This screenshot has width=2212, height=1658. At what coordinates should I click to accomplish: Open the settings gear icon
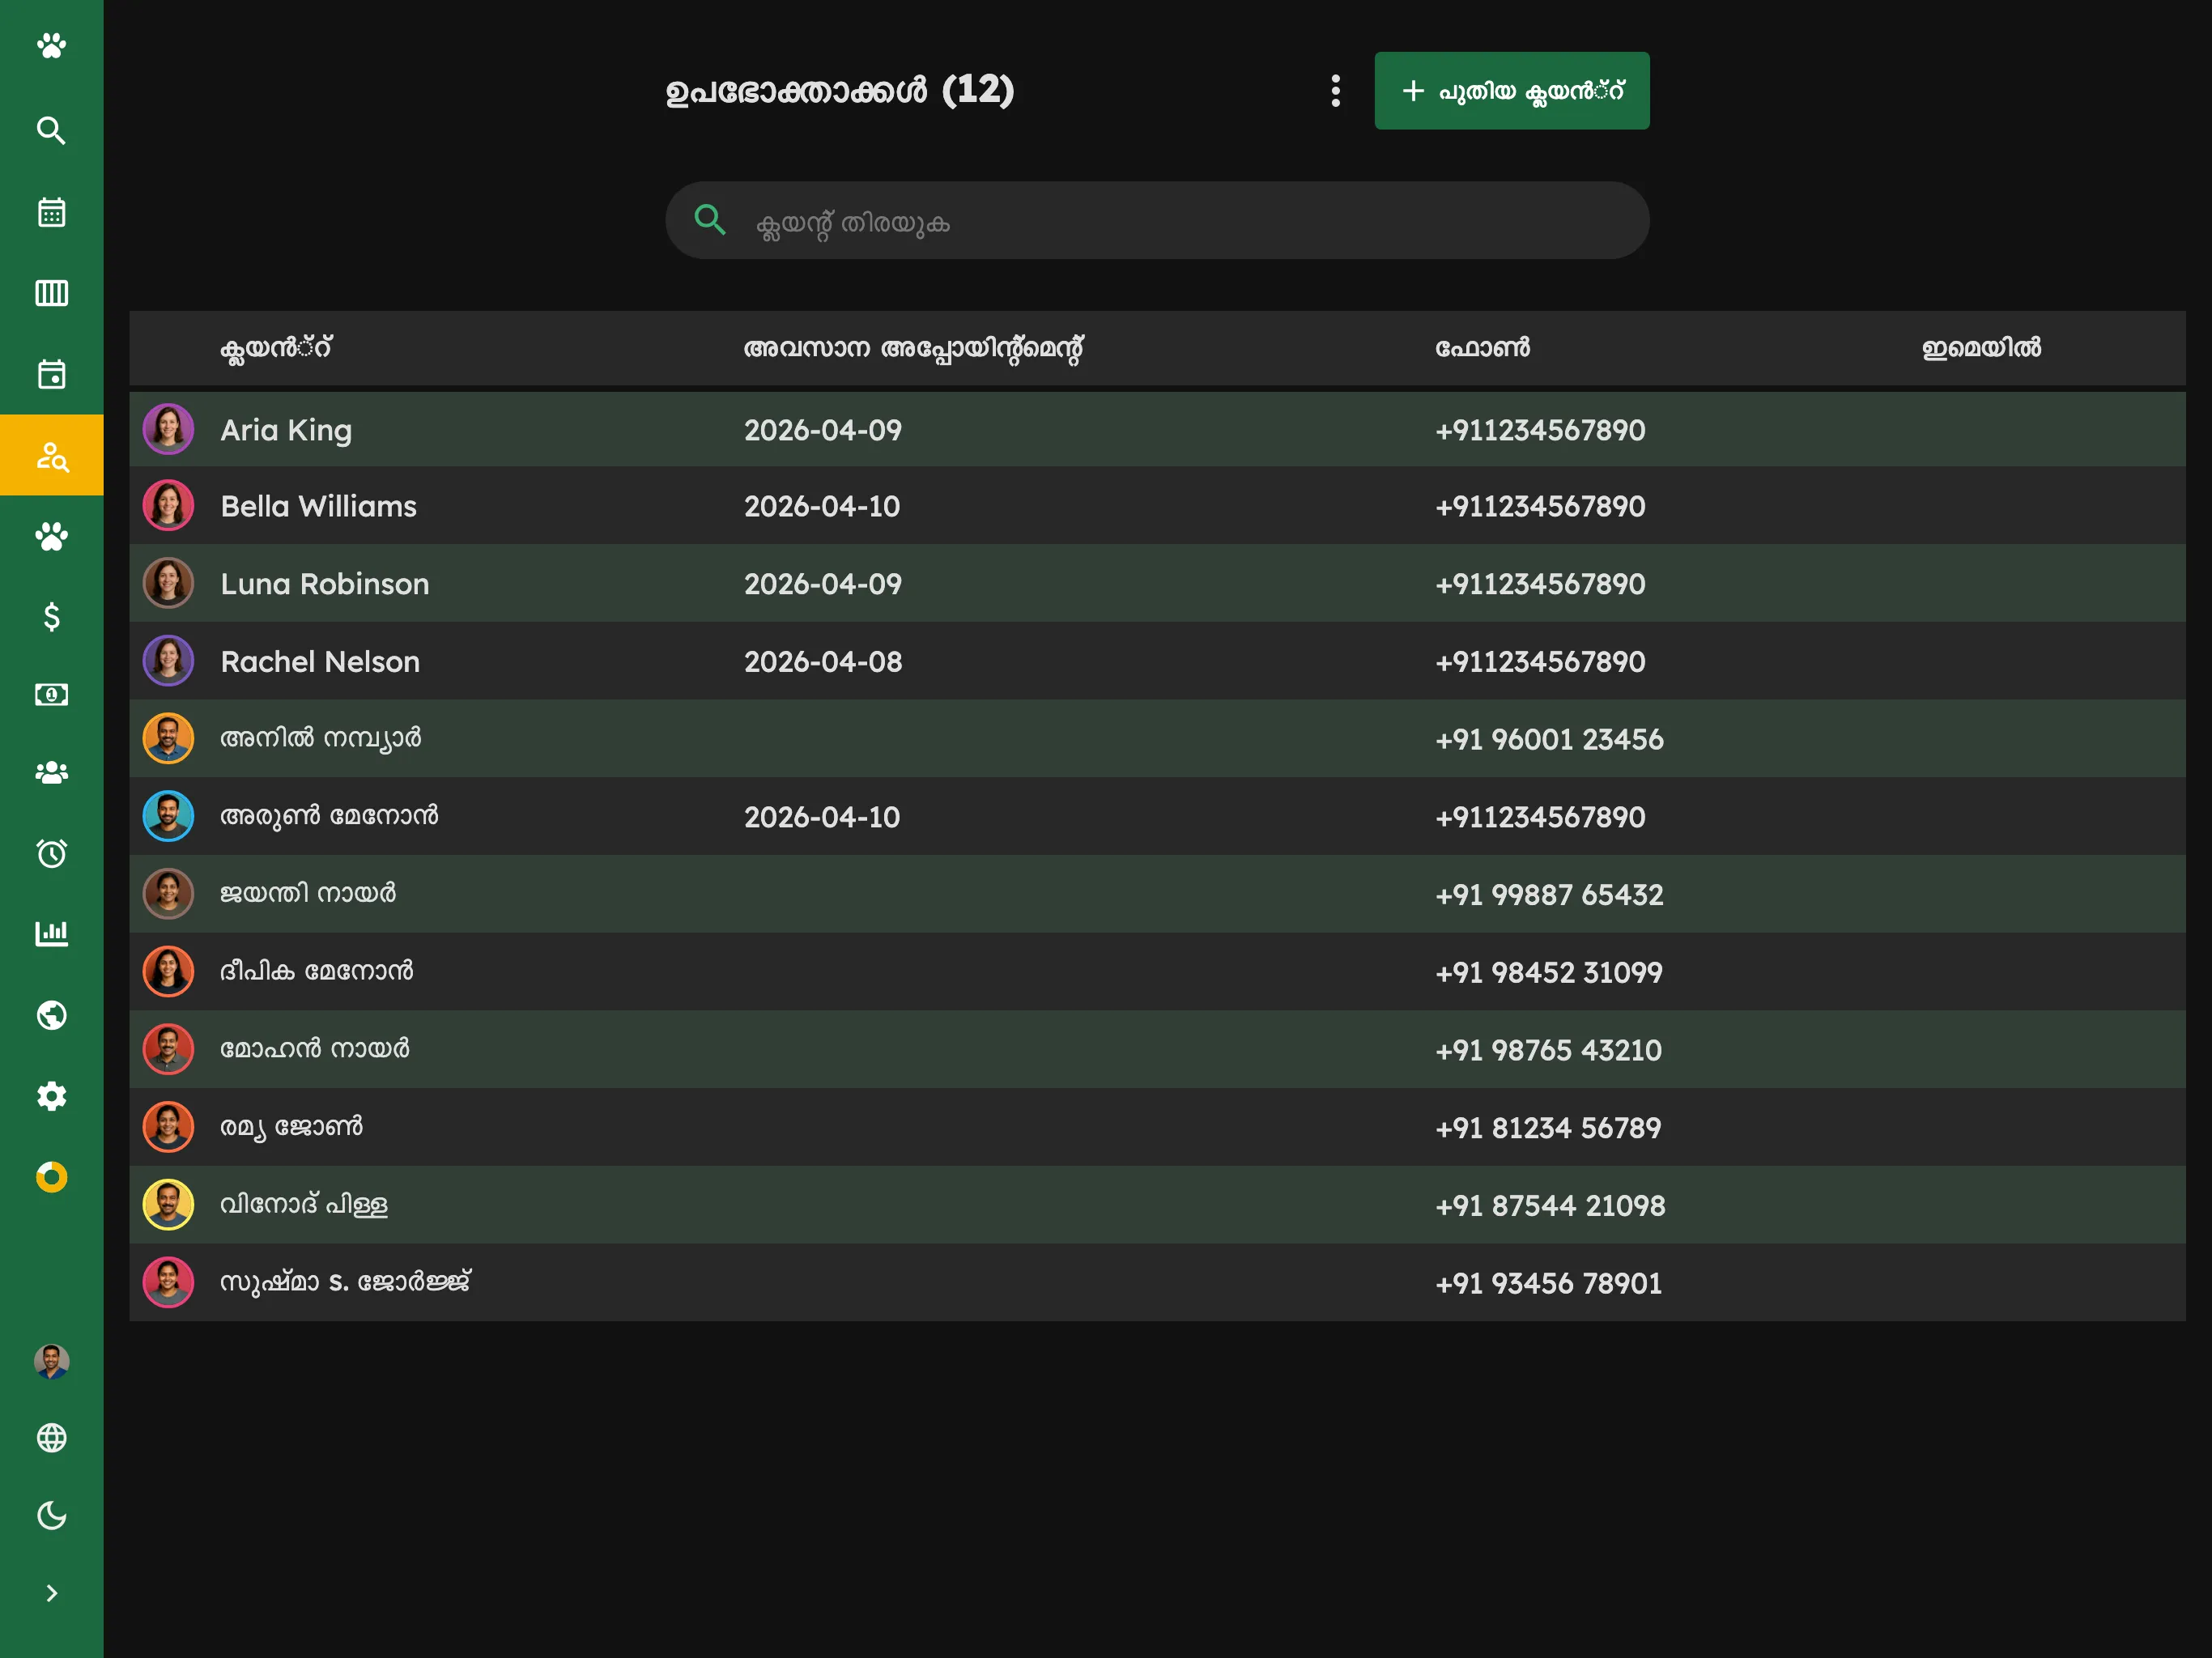pos(51,1096)
